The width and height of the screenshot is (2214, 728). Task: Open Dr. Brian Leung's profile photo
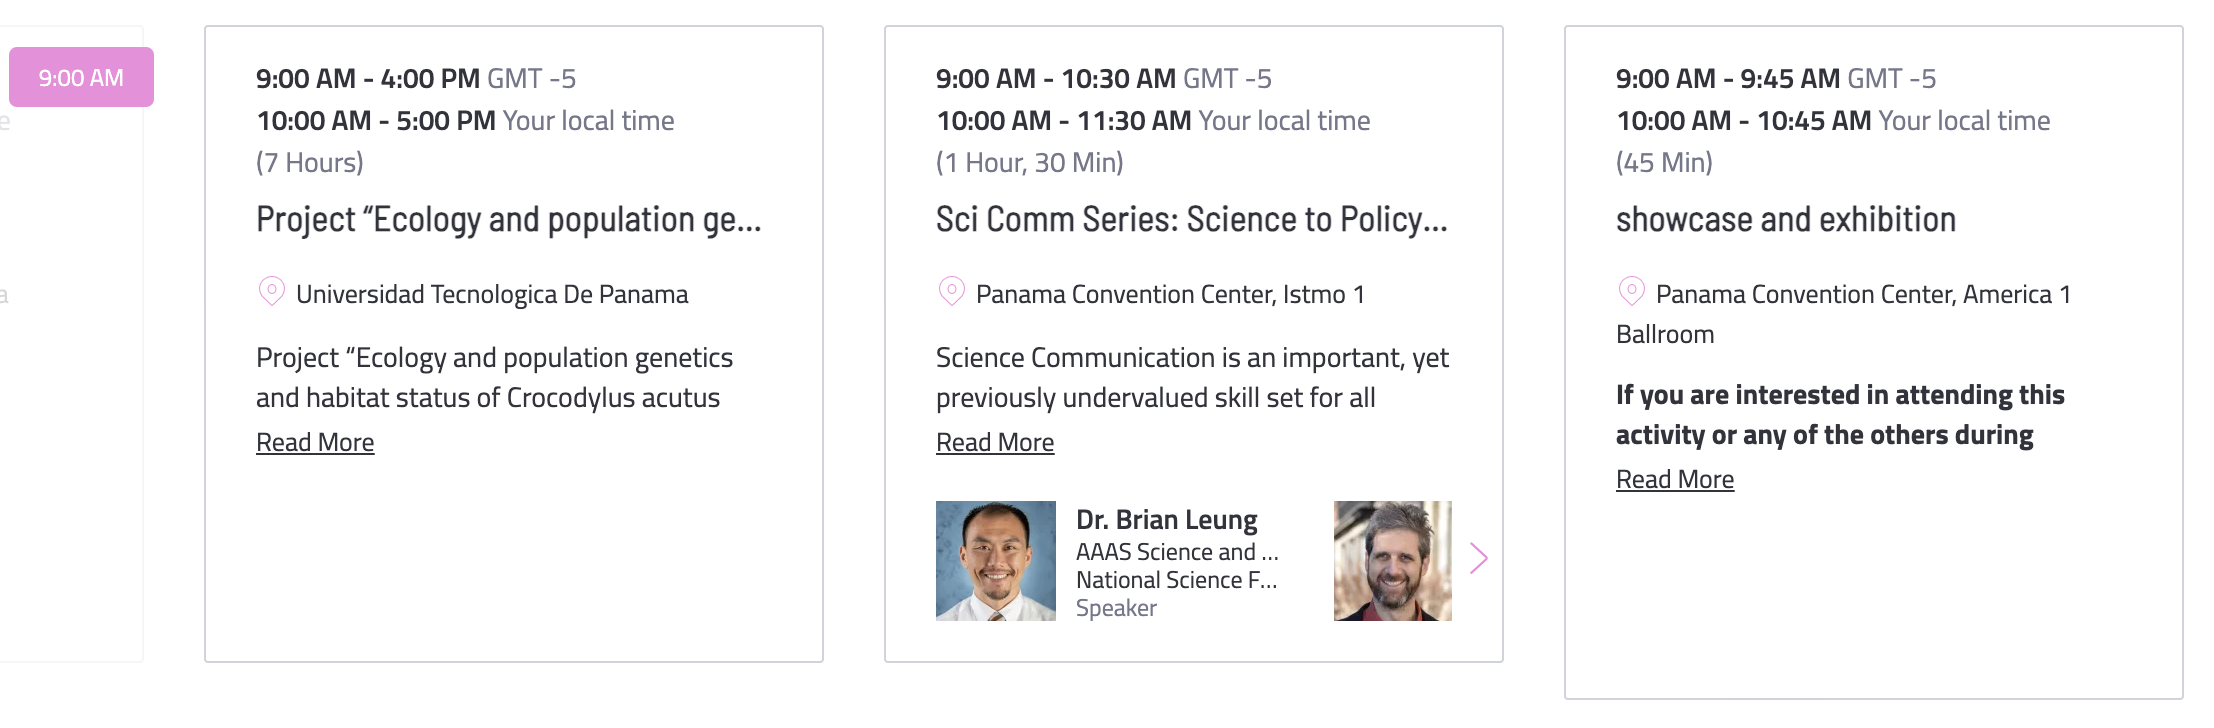pyautogui.click(x=995, y=561)
